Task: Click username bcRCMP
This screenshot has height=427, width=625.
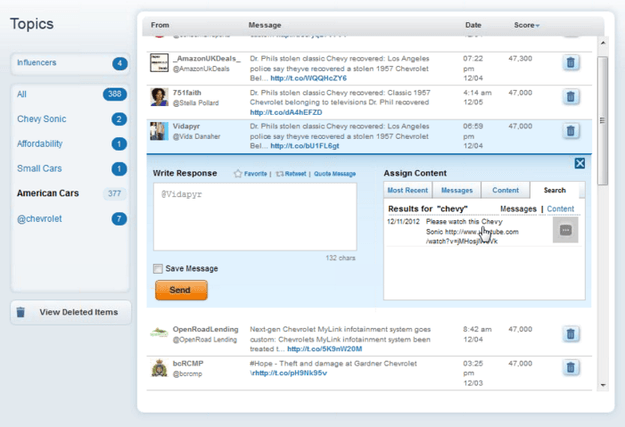Action: coord(188,364)
